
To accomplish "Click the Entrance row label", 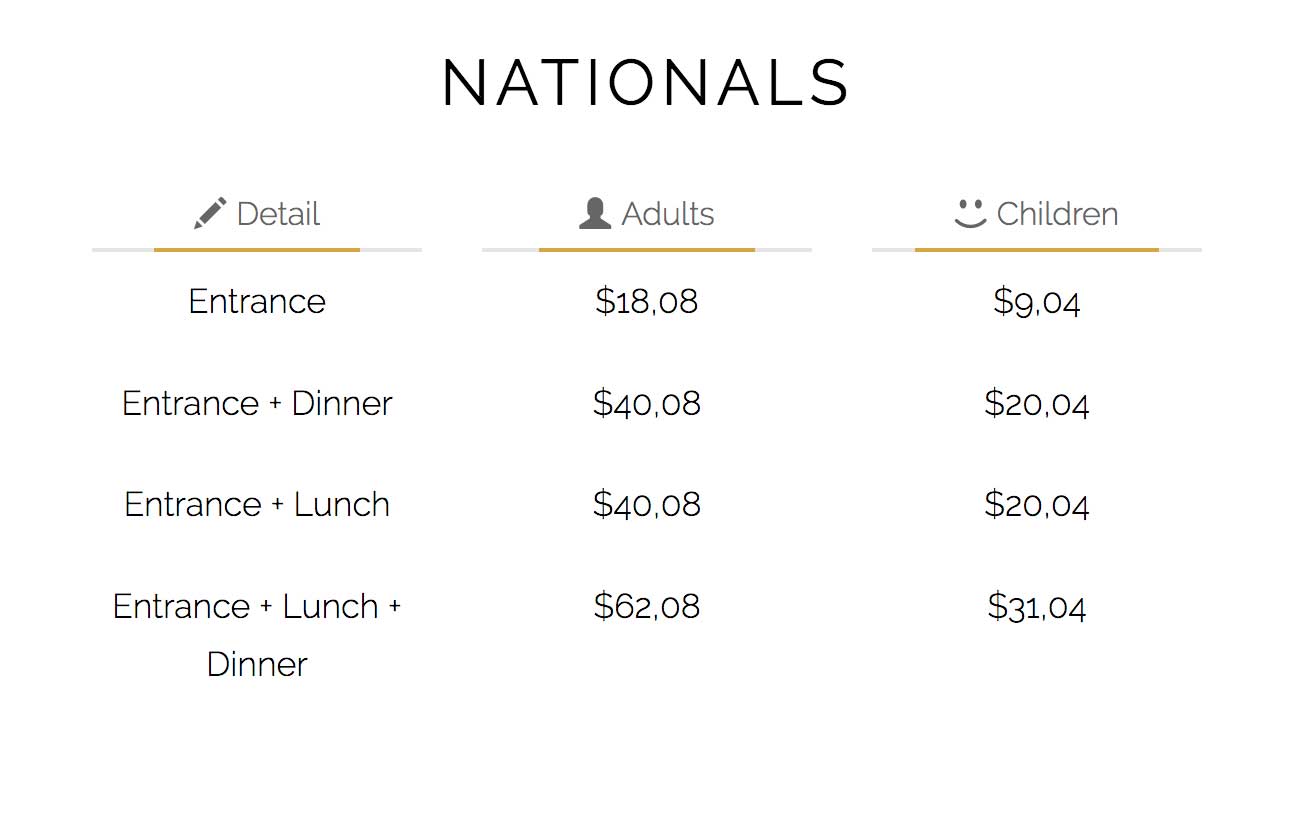I will click(x=257, y=301).
